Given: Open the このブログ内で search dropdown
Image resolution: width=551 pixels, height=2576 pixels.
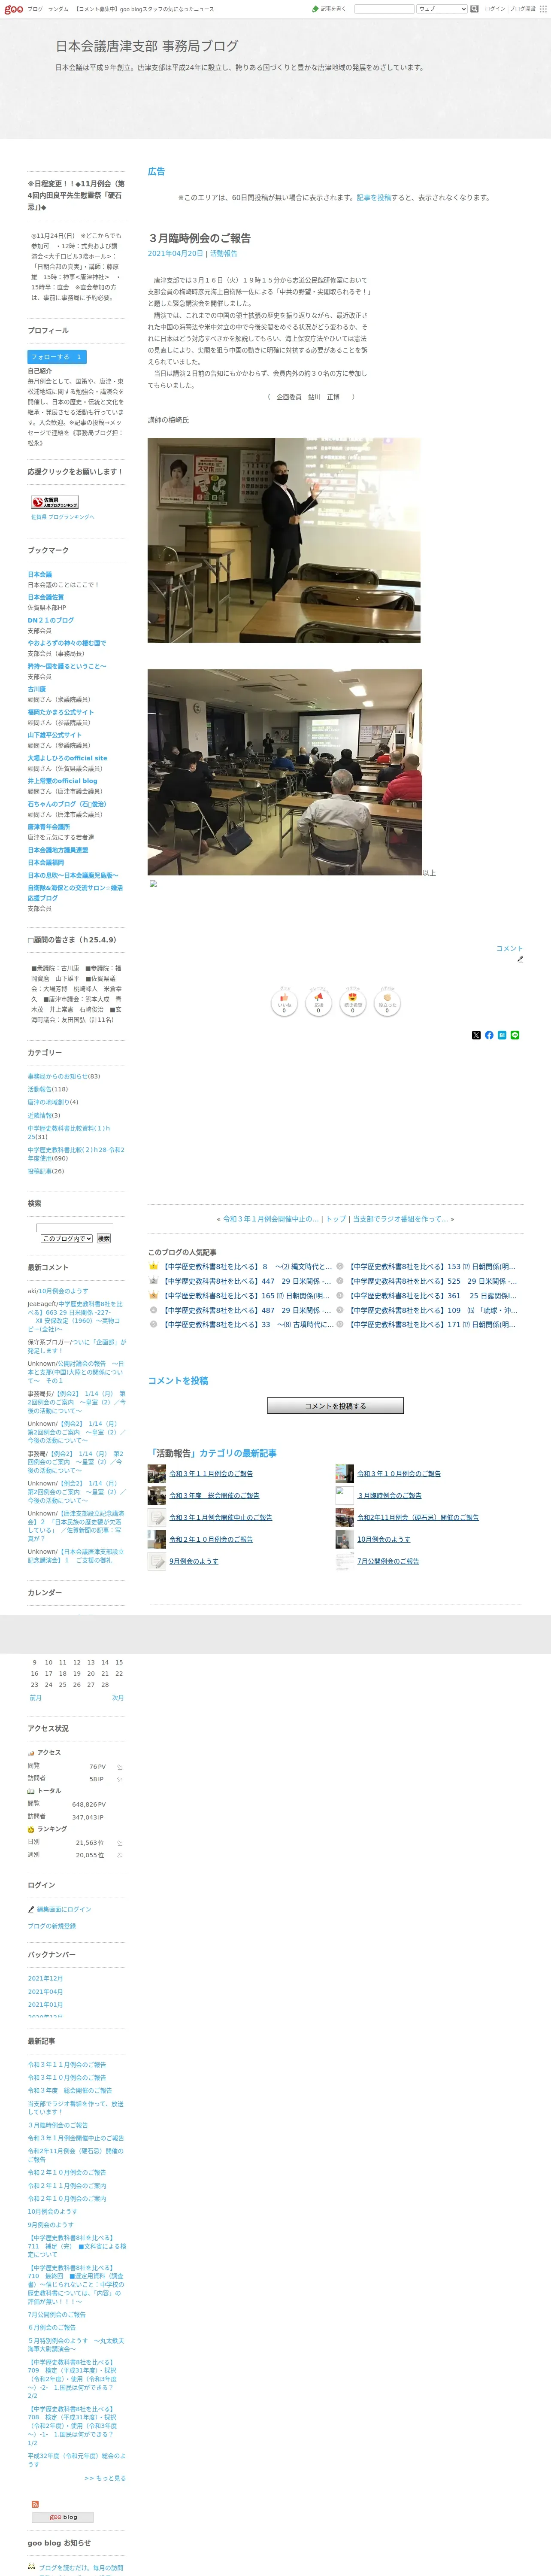Looking at the screenshot, I should (66, 1238).
